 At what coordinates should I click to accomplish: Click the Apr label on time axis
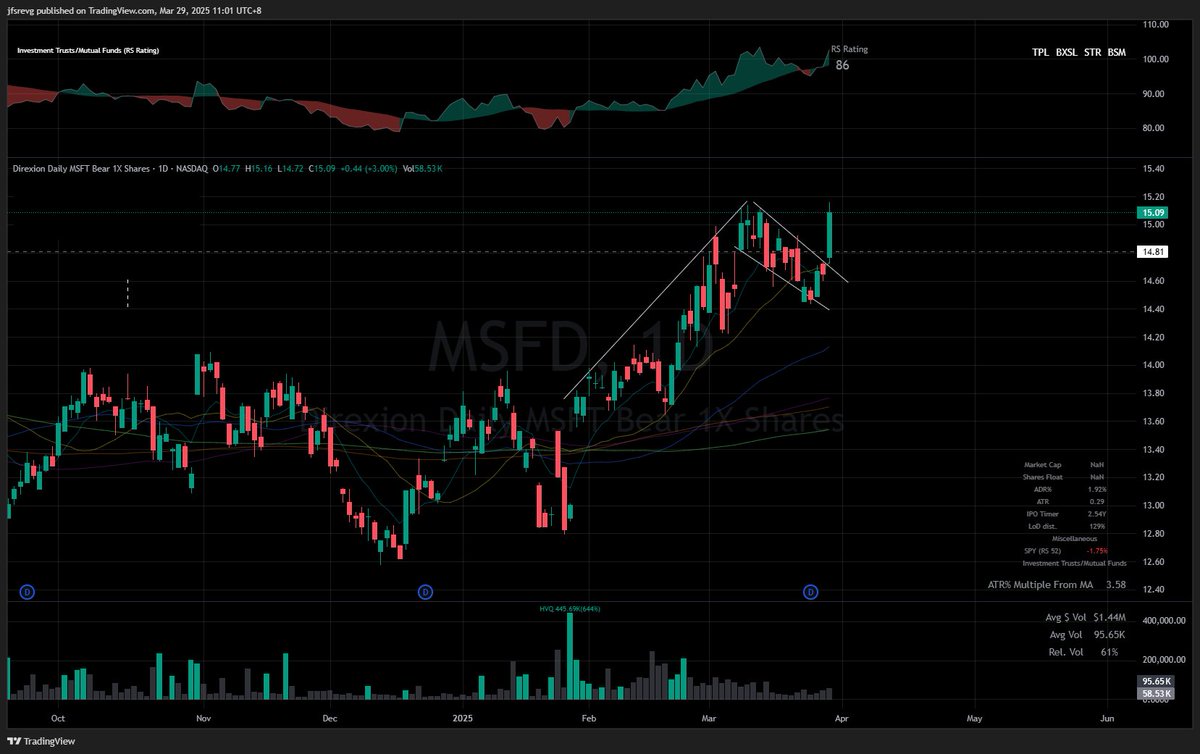pyautogui.click(x=842, y=718)
